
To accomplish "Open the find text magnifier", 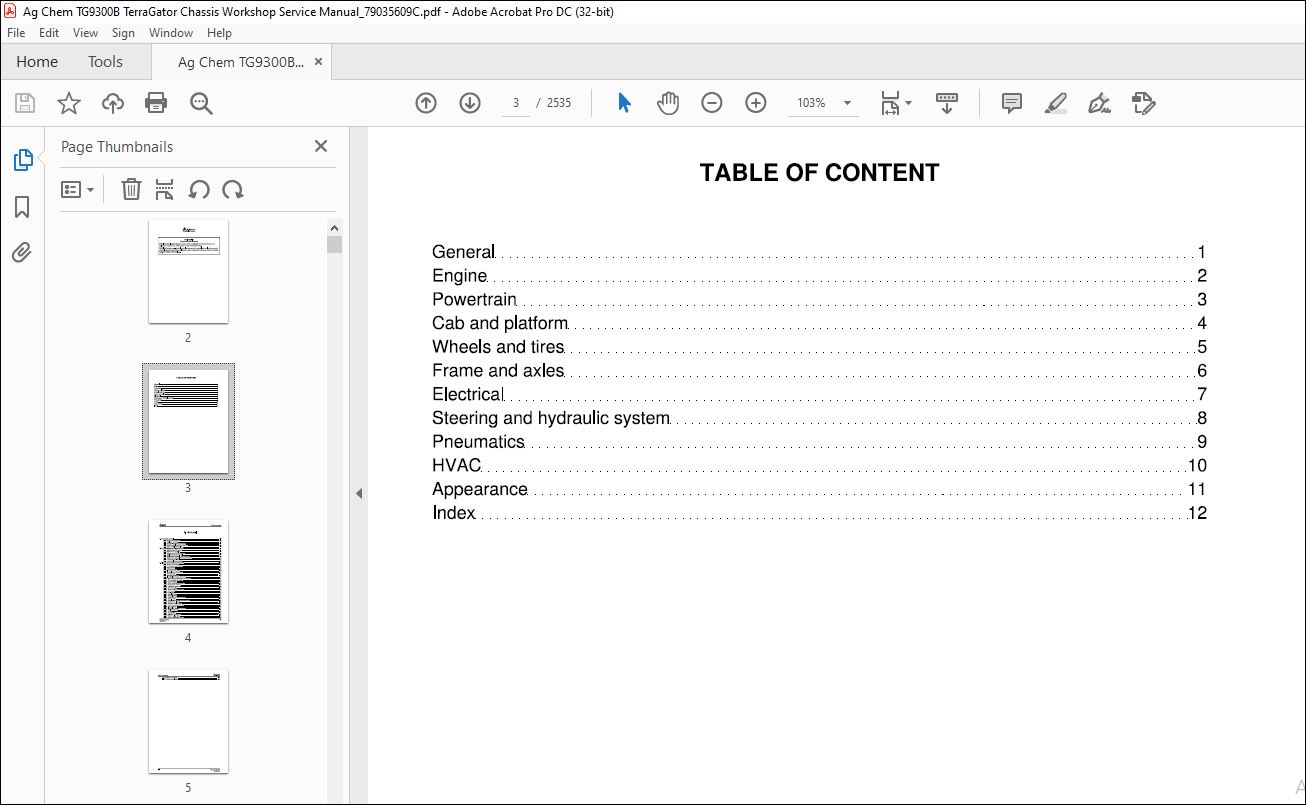I will click(201, 103).
